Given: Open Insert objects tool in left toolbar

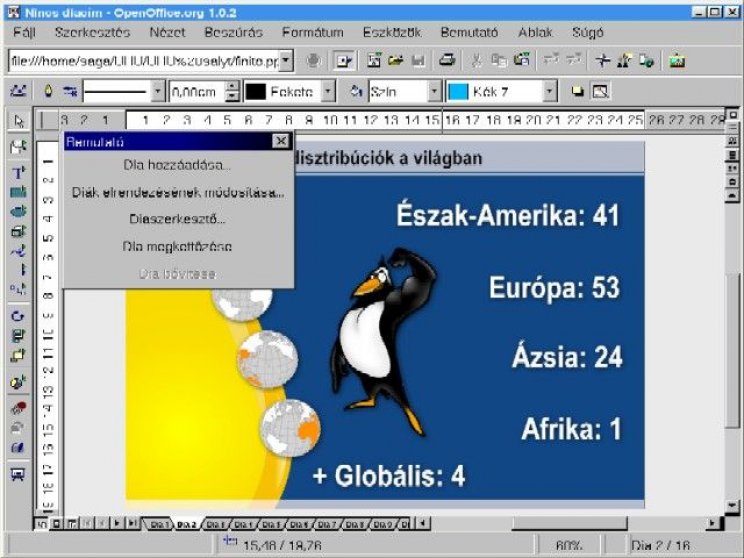Looking at the screenshot, I should [18, 382].
